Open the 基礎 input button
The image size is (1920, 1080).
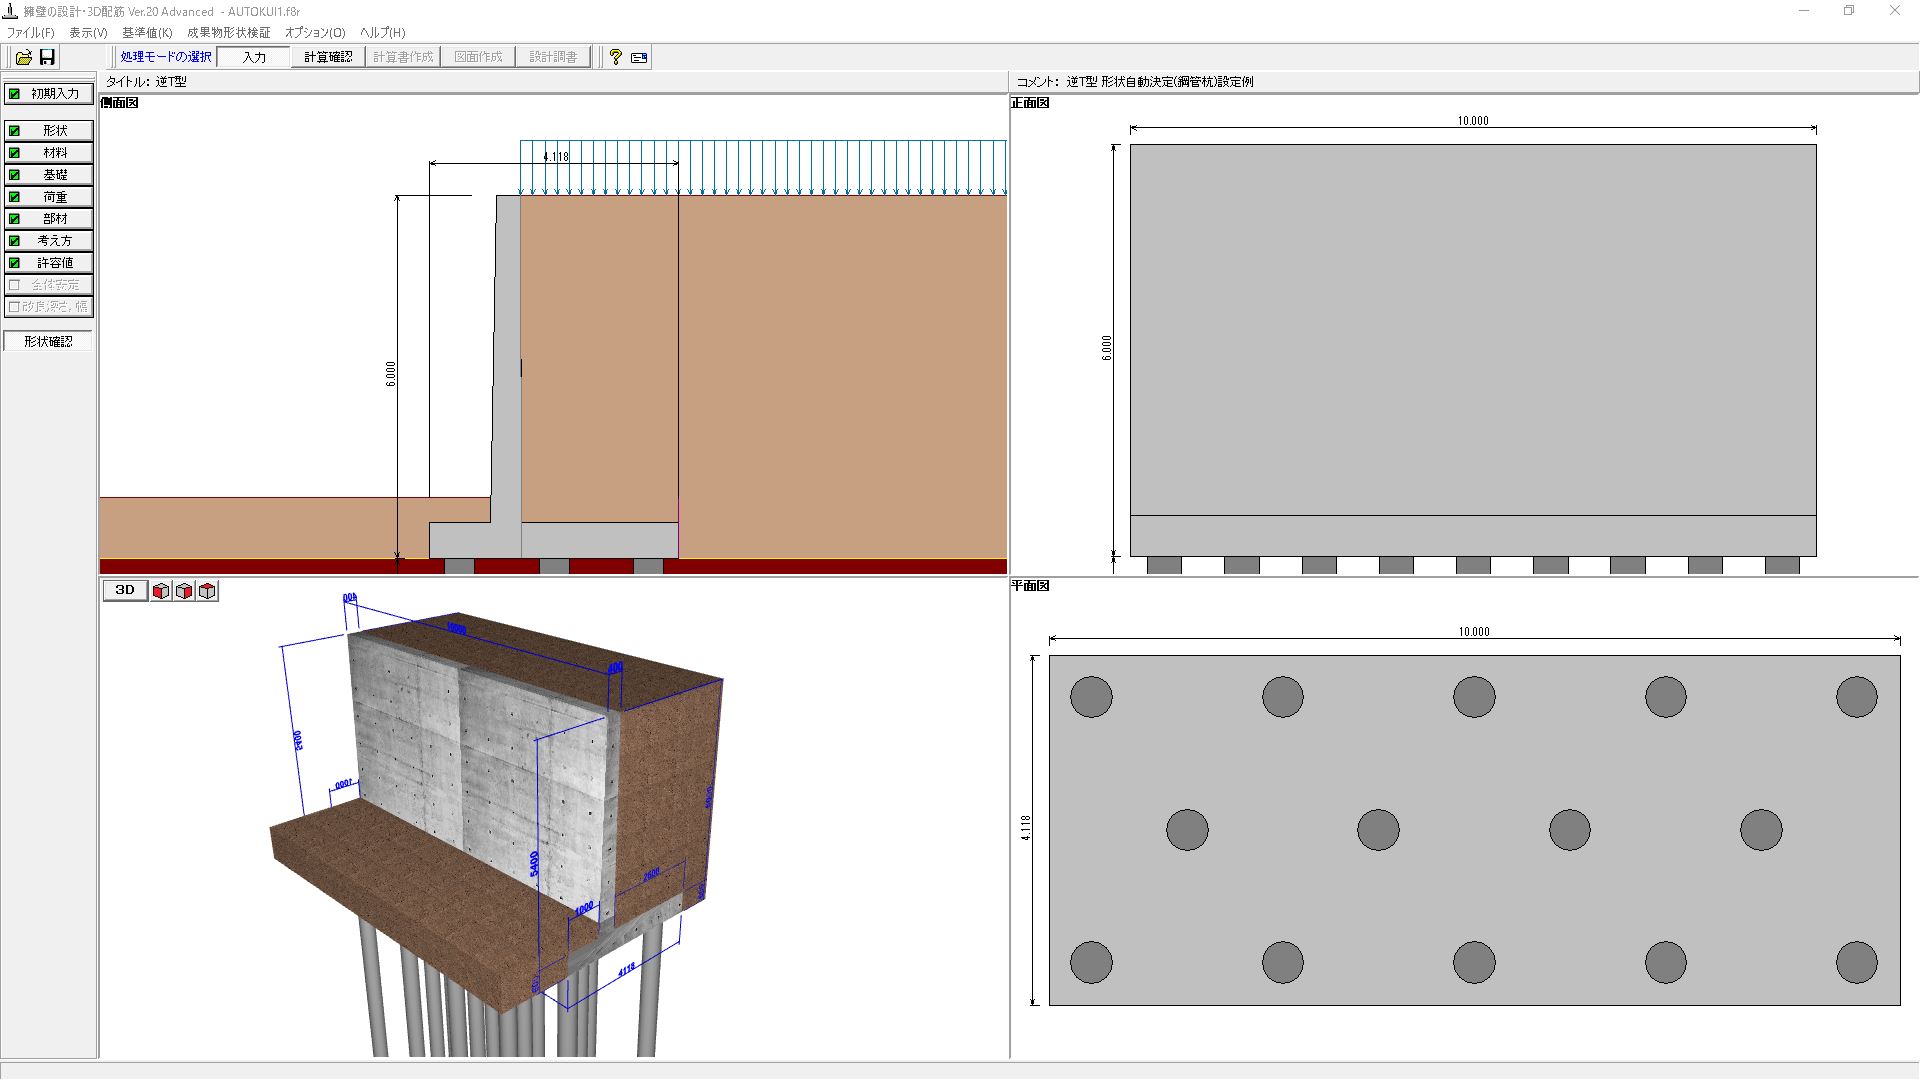coord(48,175)
